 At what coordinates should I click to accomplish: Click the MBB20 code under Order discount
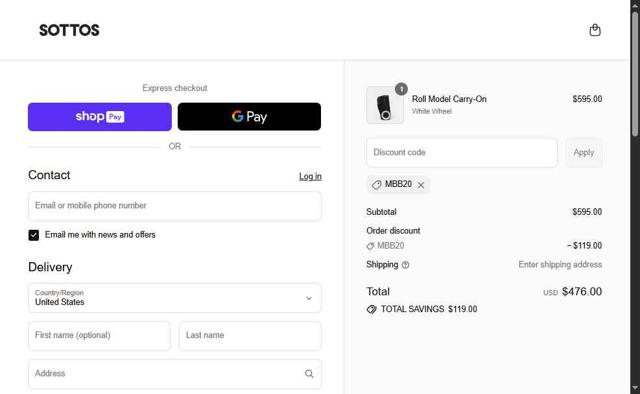(x=391, y=246)
